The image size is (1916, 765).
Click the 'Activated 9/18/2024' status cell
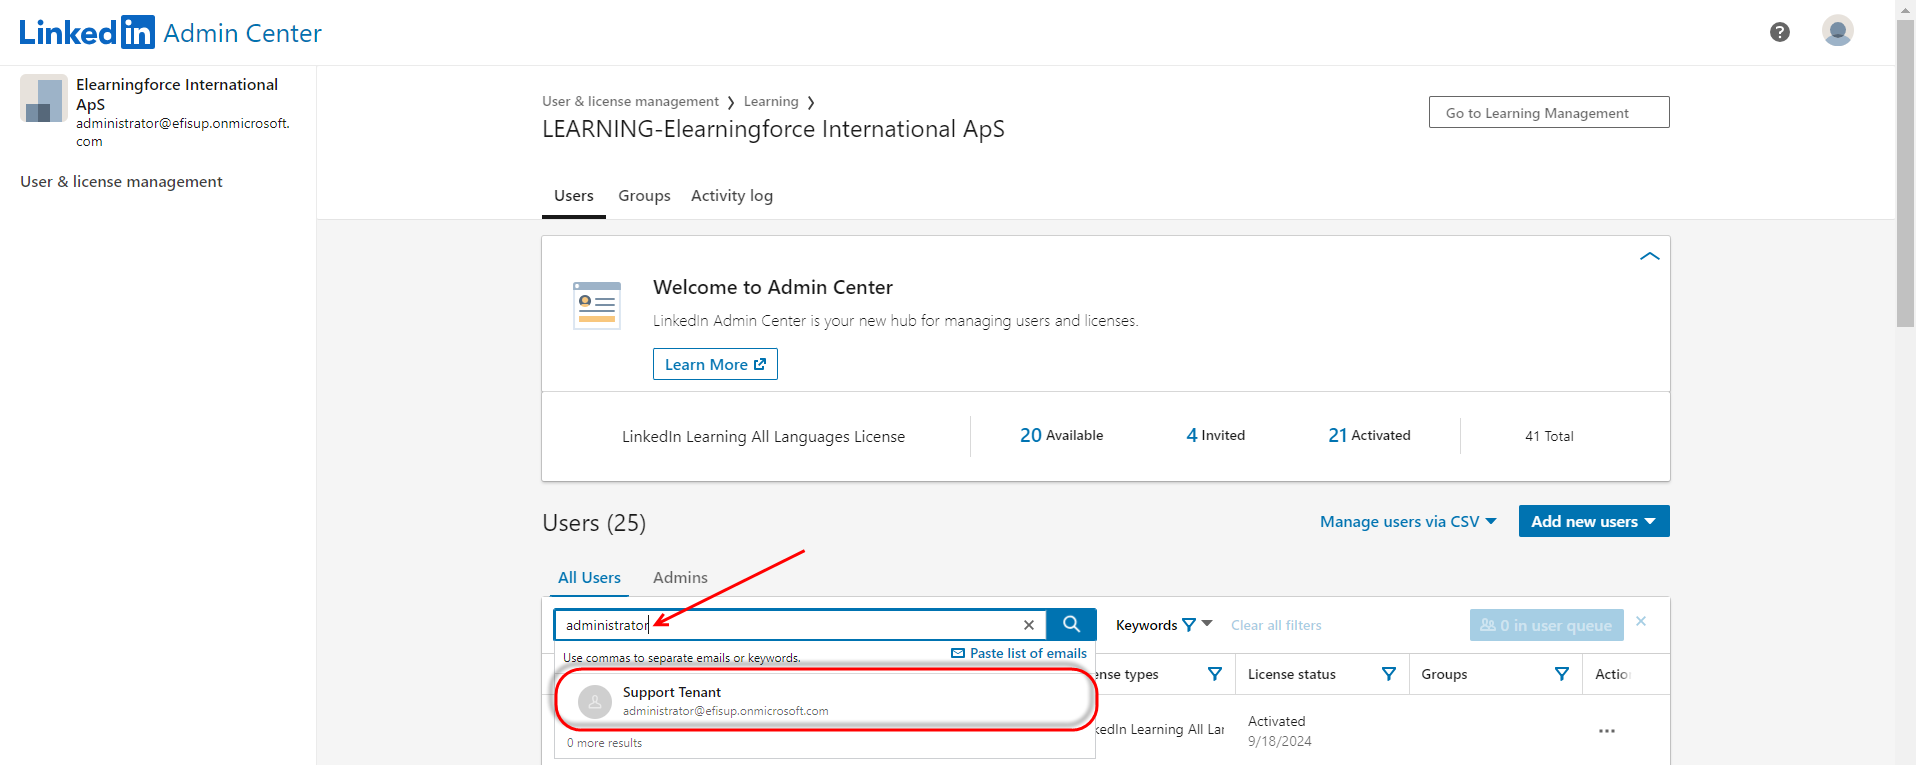(1280, 731)
